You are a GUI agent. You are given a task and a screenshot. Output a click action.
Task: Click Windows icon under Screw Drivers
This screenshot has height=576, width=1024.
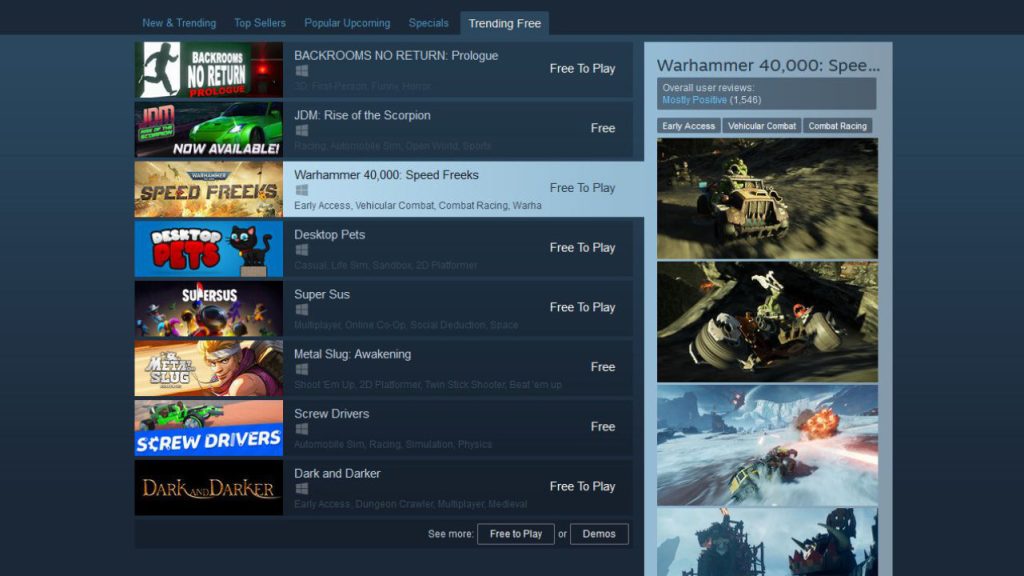(301, 429)
